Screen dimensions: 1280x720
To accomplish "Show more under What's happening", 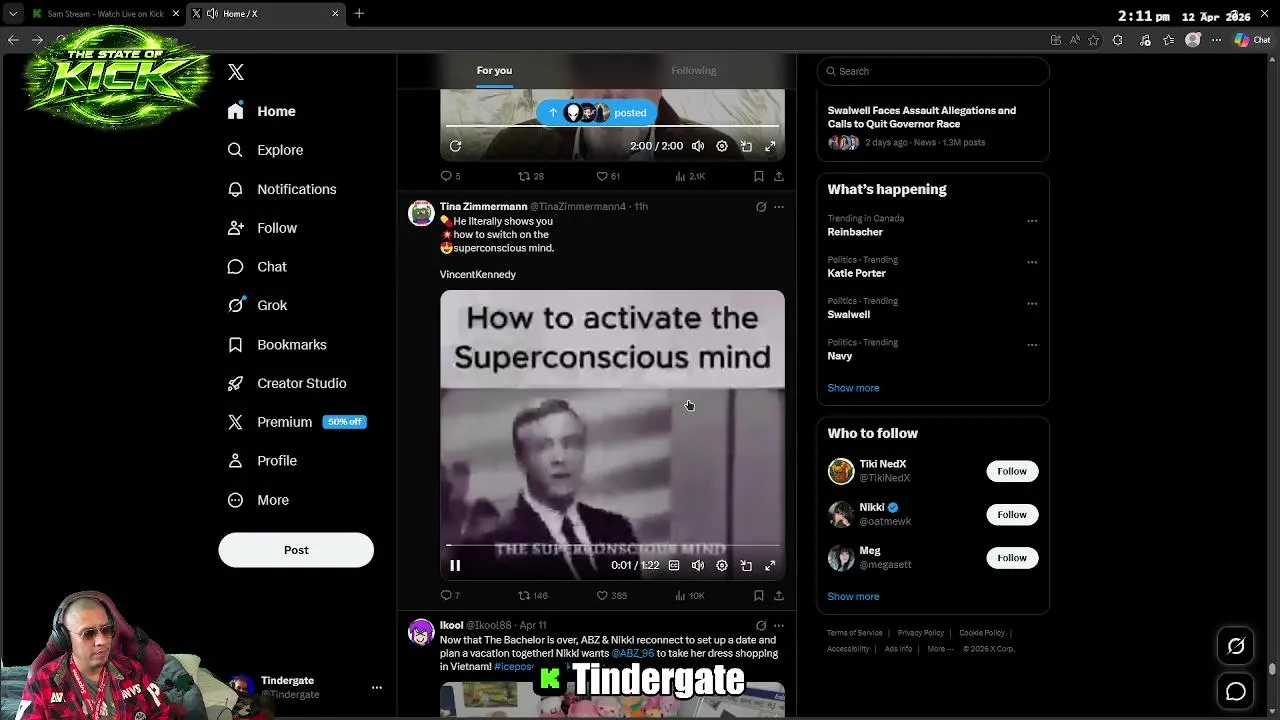I will 853,388.
